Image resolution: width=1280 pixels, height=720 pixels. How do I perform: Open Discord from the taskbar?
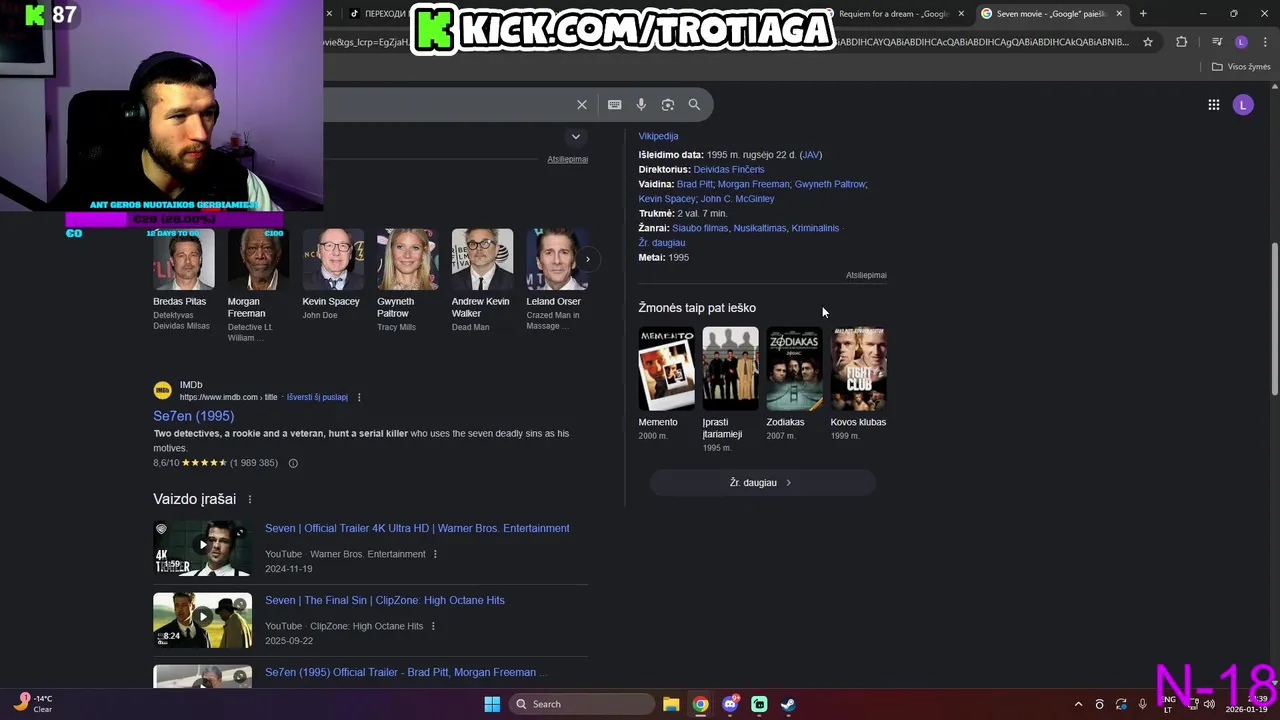[730, 704]
